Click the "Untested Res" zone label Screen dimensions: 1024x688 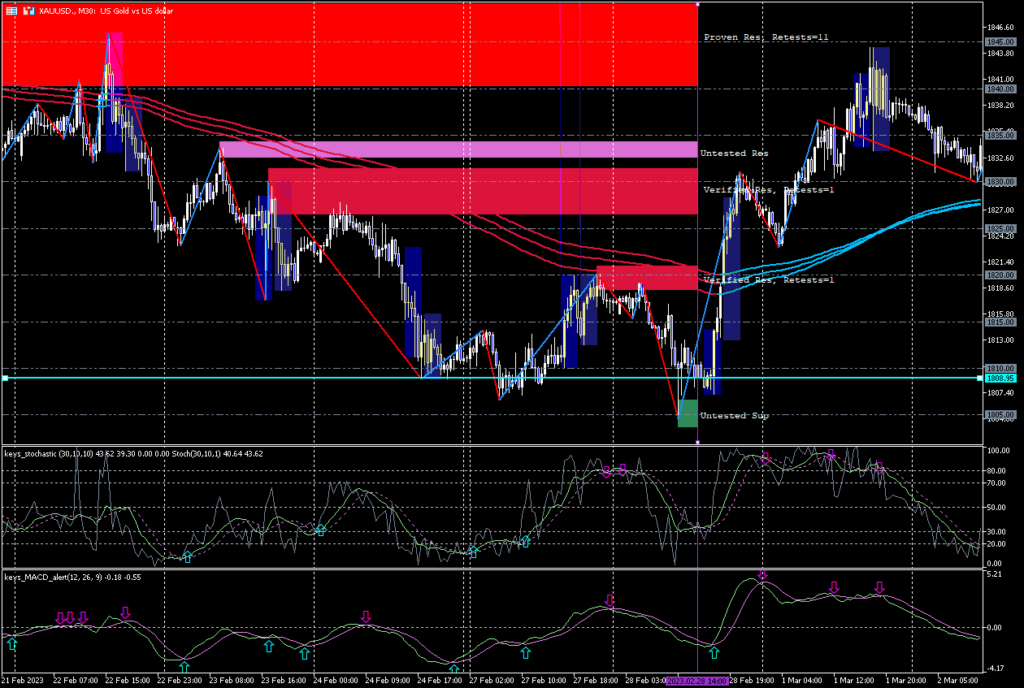point(734,153)
